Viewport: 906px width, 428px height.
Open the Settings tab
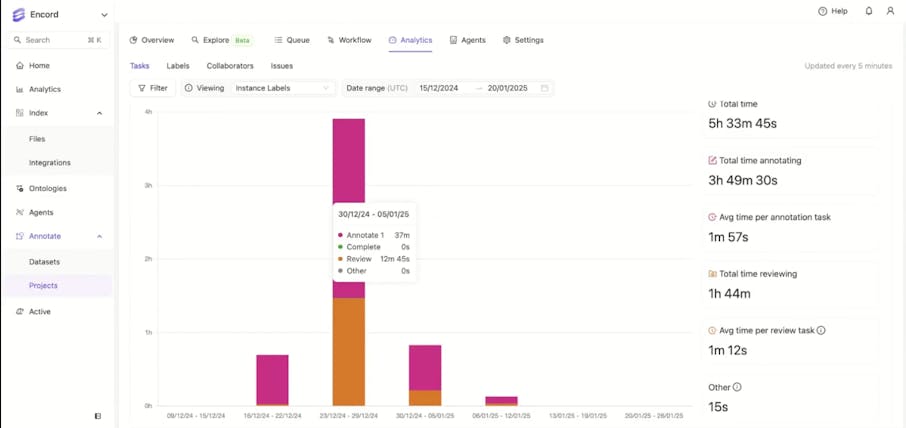[523, 40]
